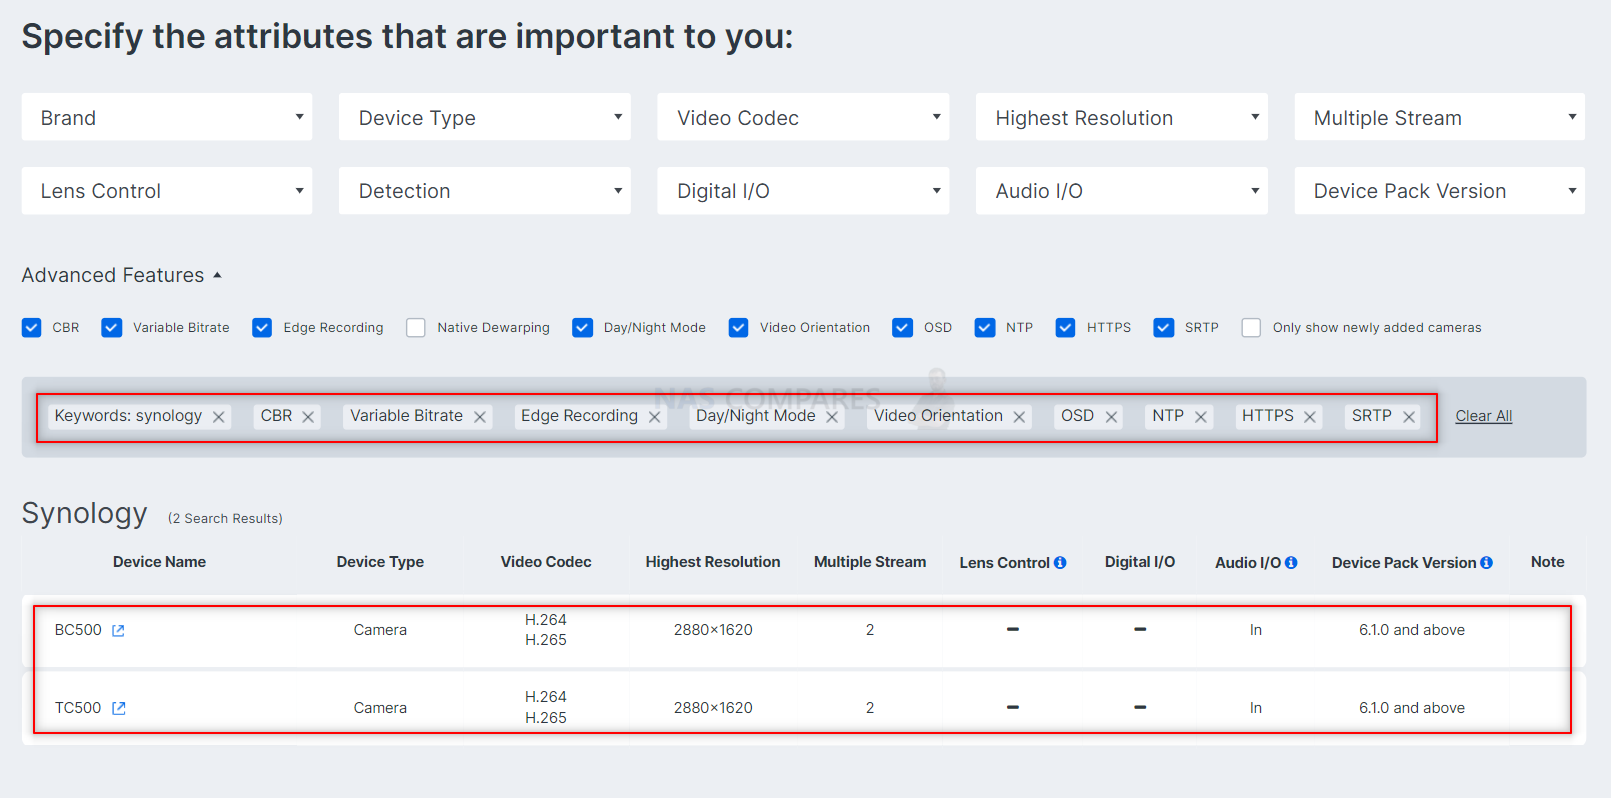Open the Brand dropdown
1611x798 pixels.
167,117
